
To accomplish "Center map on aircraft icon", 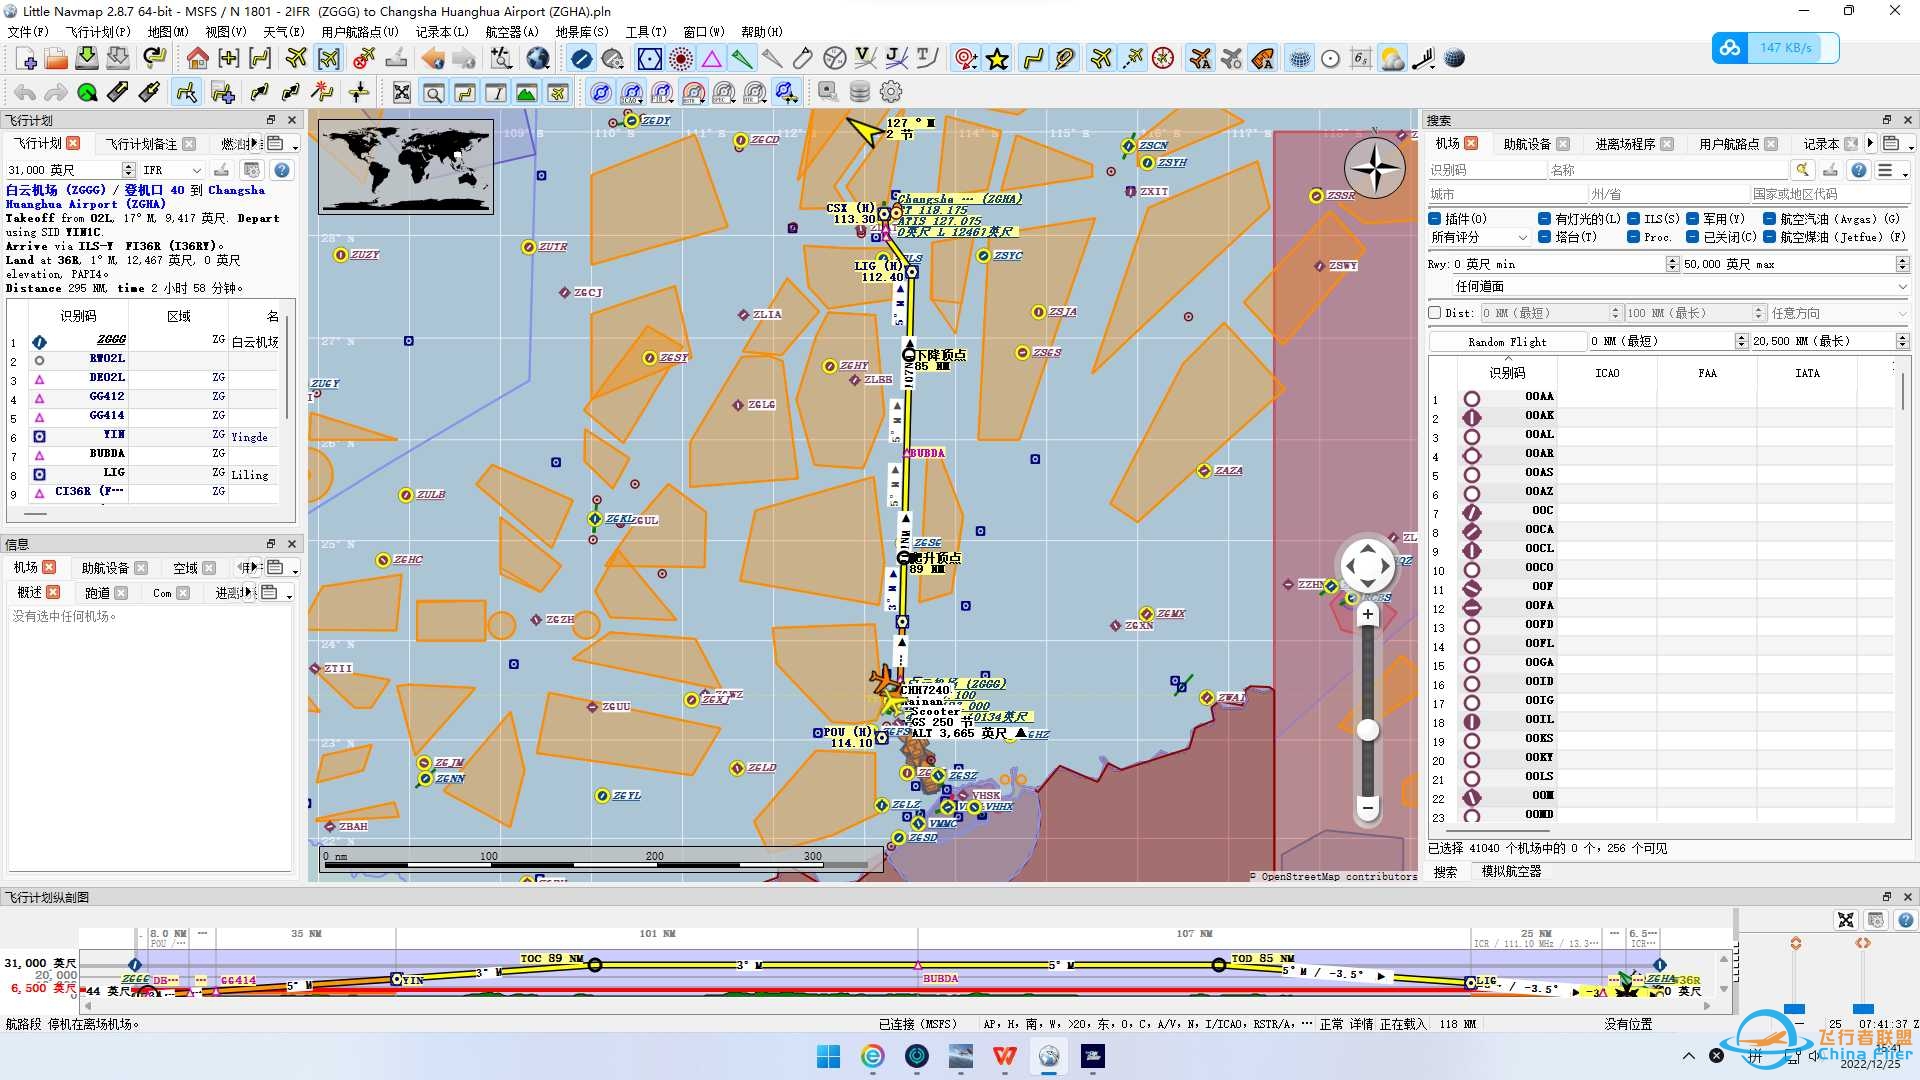I will click(329, 59).
